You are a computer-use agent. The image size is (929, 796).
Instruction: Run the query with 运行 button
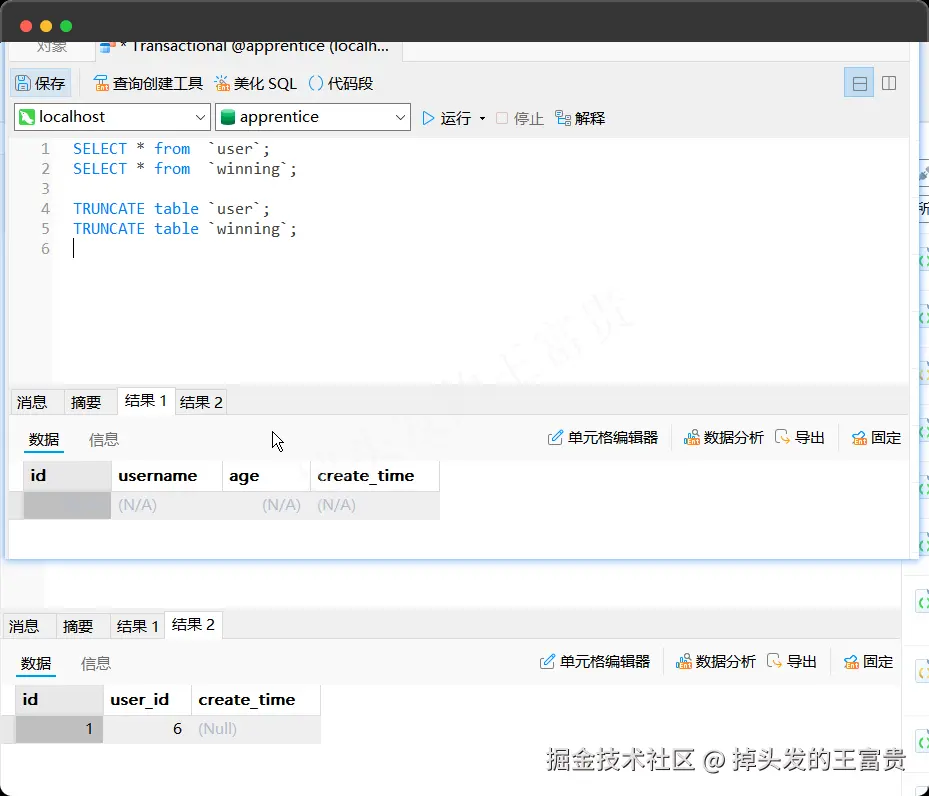point(447,118)
